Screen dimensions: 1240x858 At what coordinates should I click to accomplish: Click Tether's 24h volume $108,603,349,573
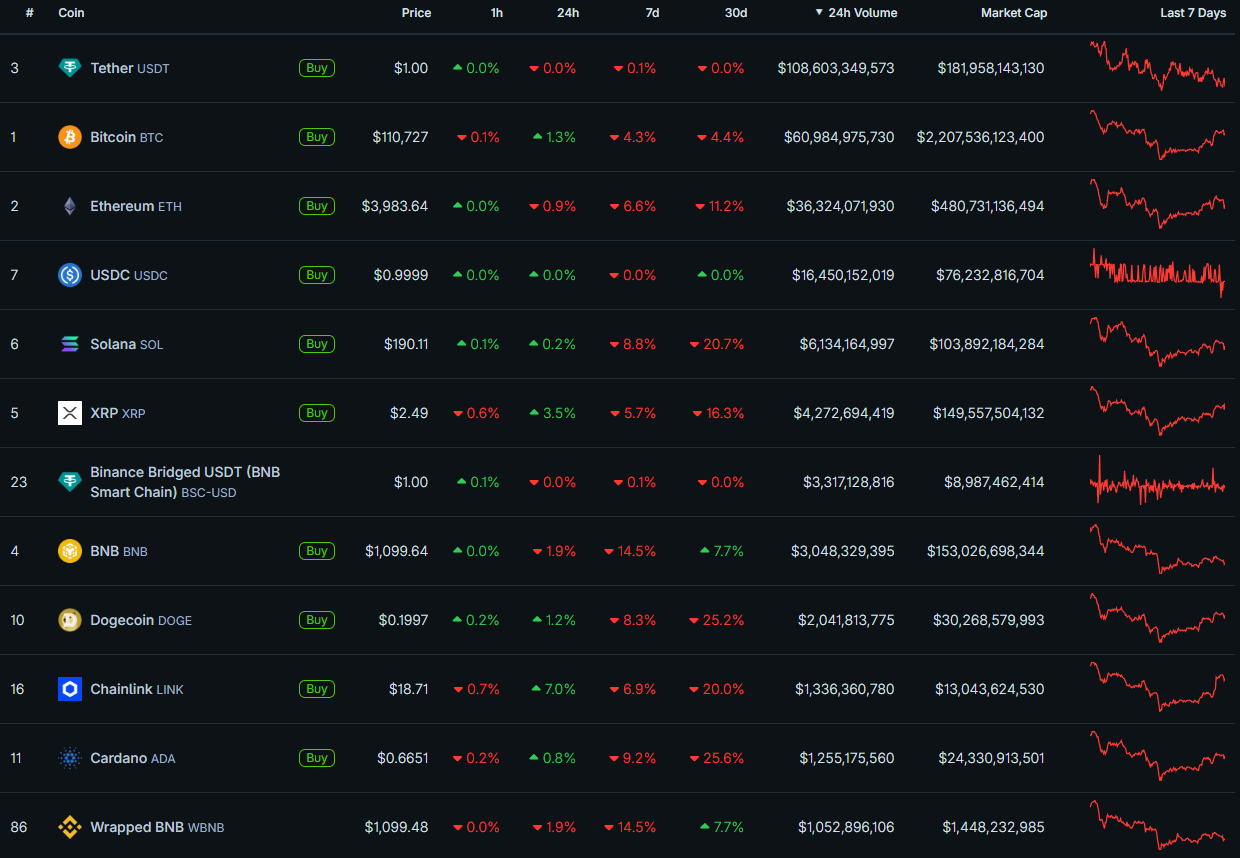836,68
